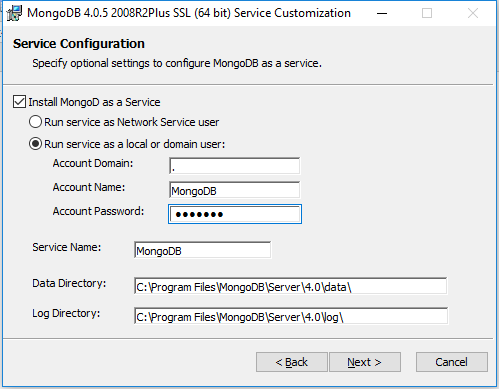Click the Service Name input field

(x=203, y=250)
